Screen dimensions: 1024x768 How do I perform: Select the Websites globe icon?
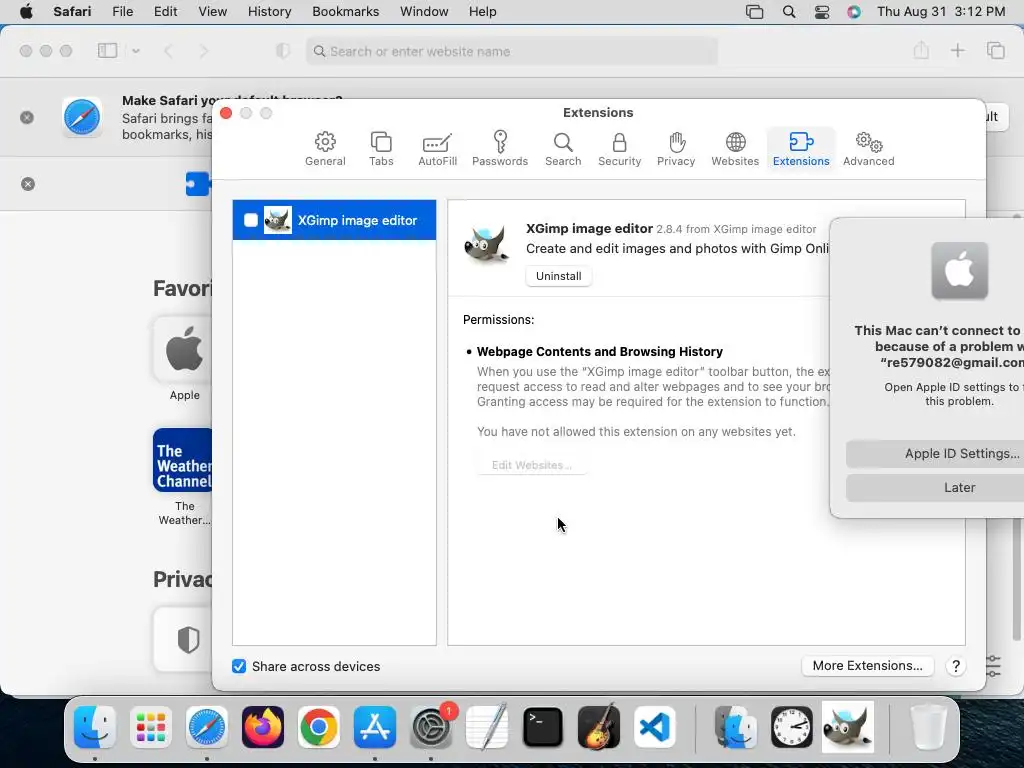(x=735, y=142)
